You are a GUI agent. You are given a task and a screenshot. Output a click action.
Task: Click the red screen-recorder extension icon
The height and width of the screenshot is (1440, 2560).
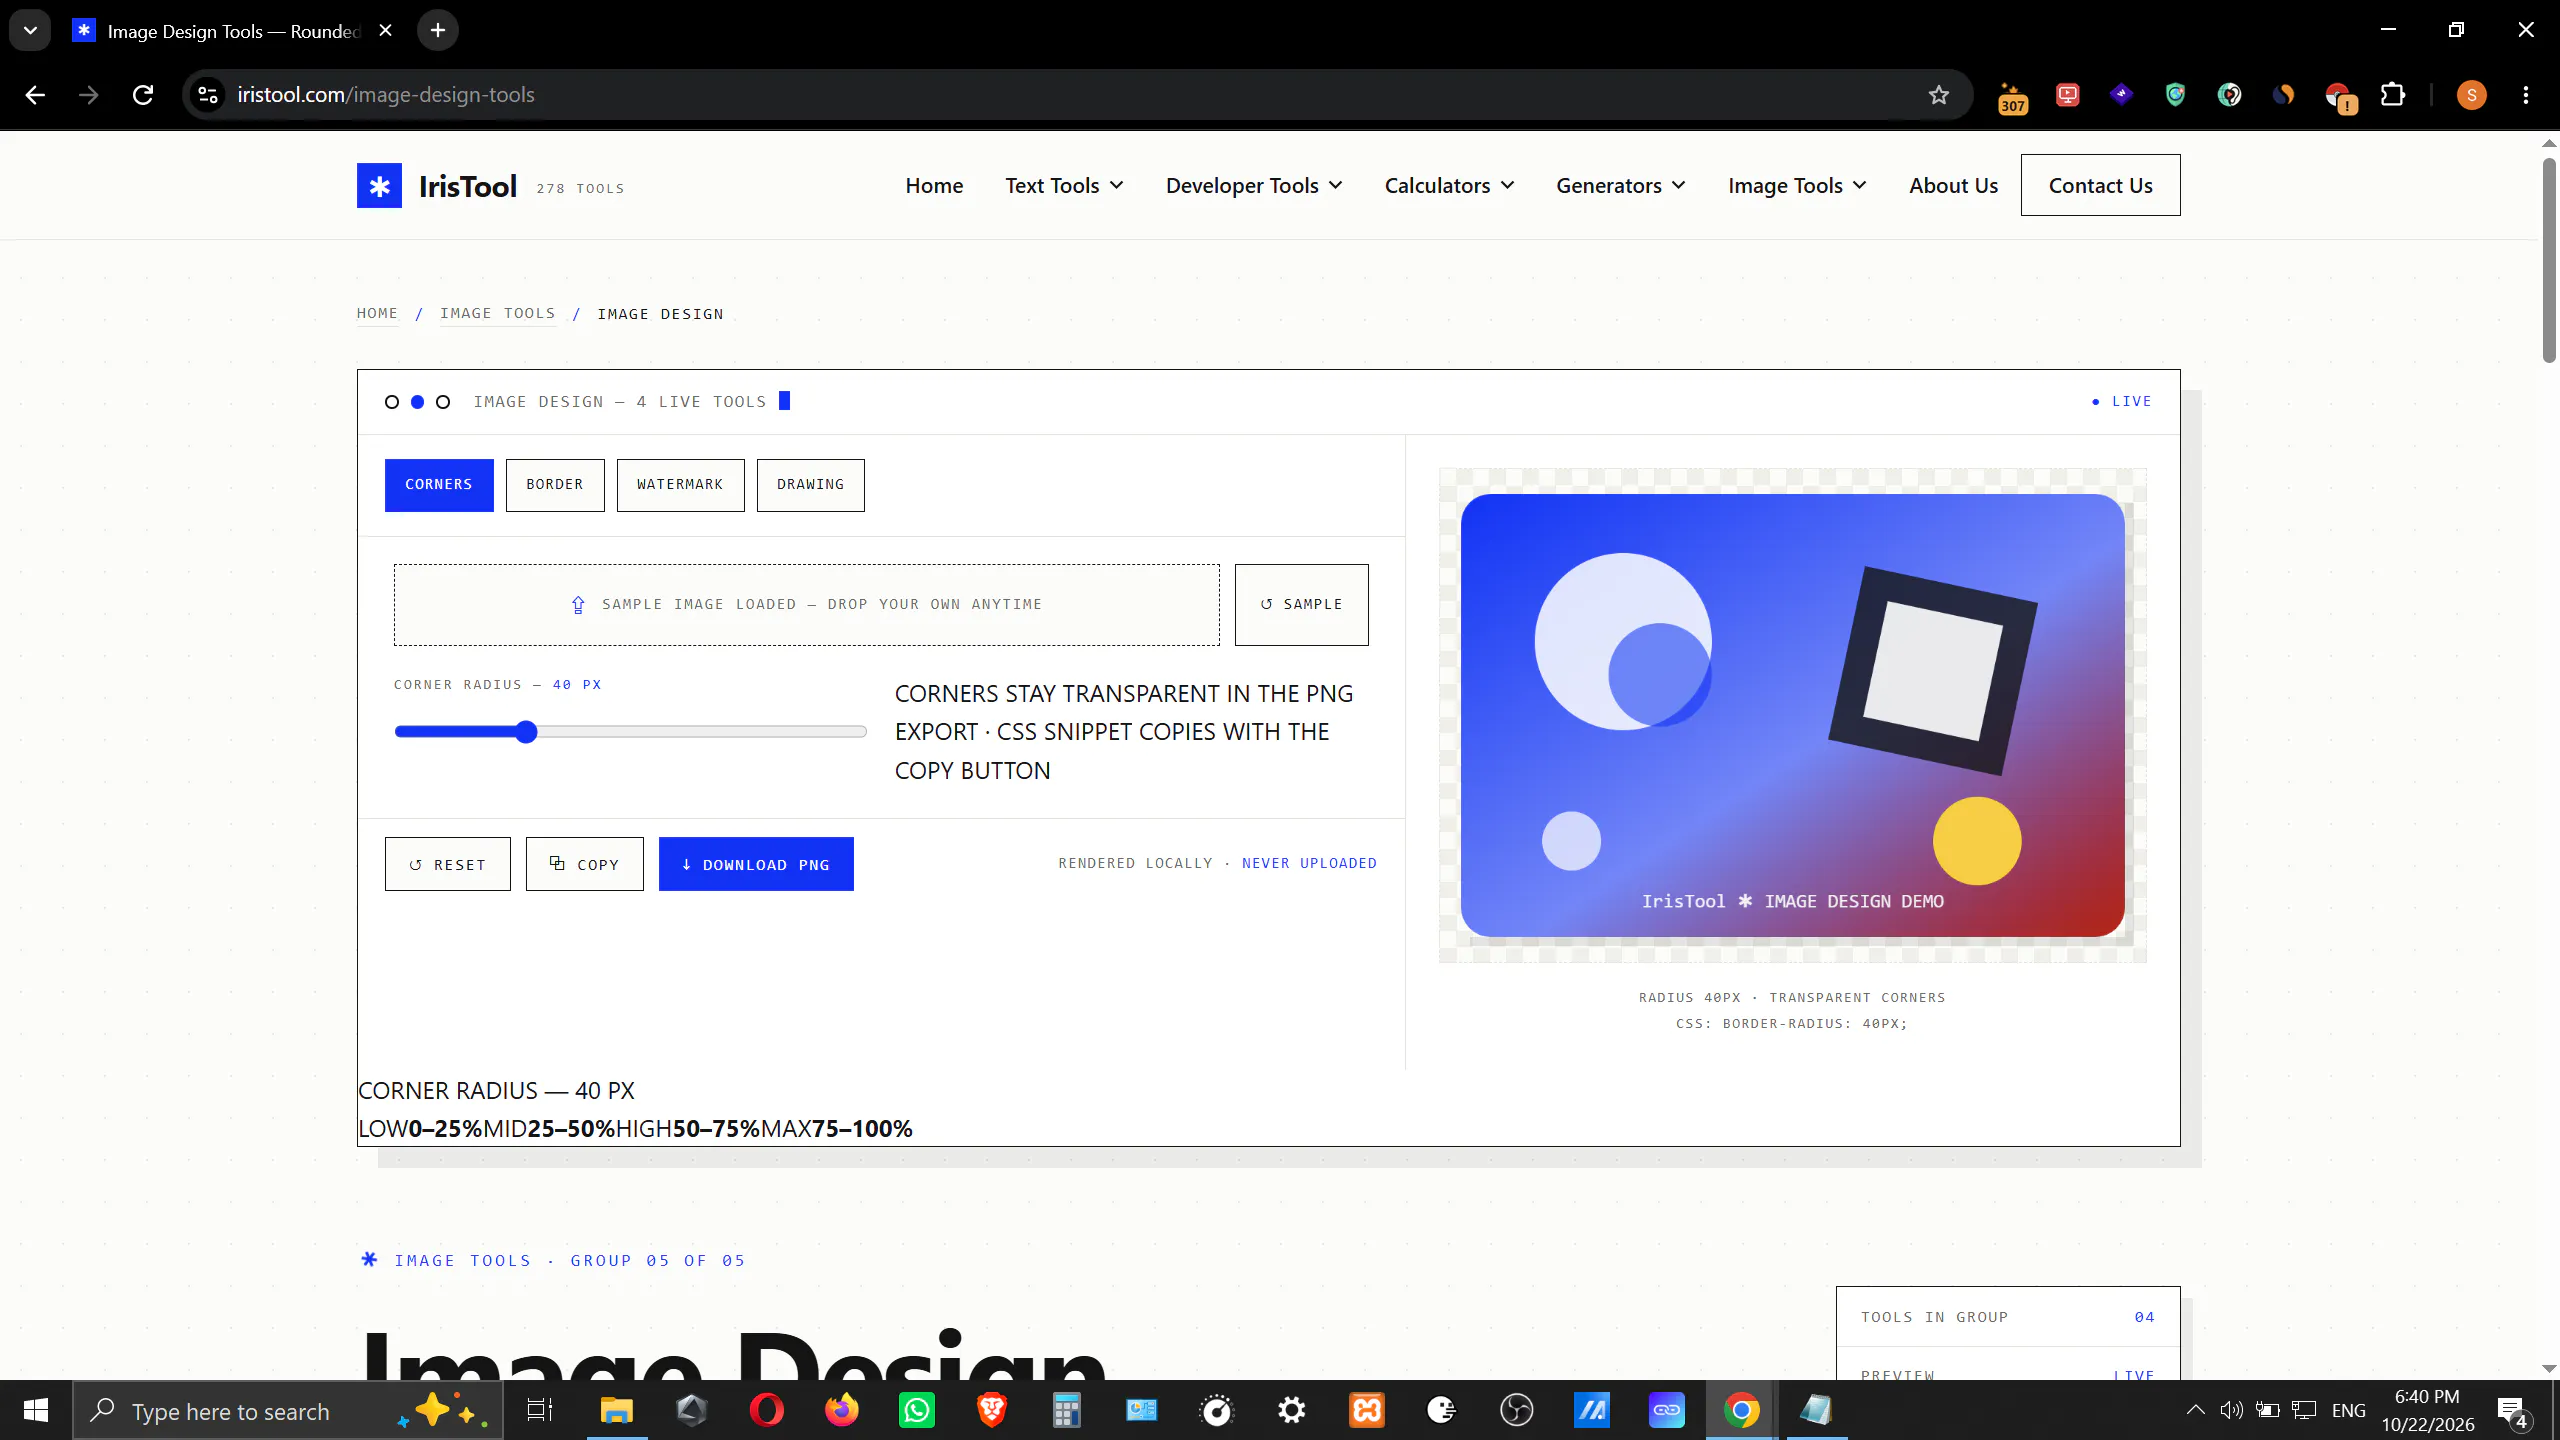tap(2067, 95)
